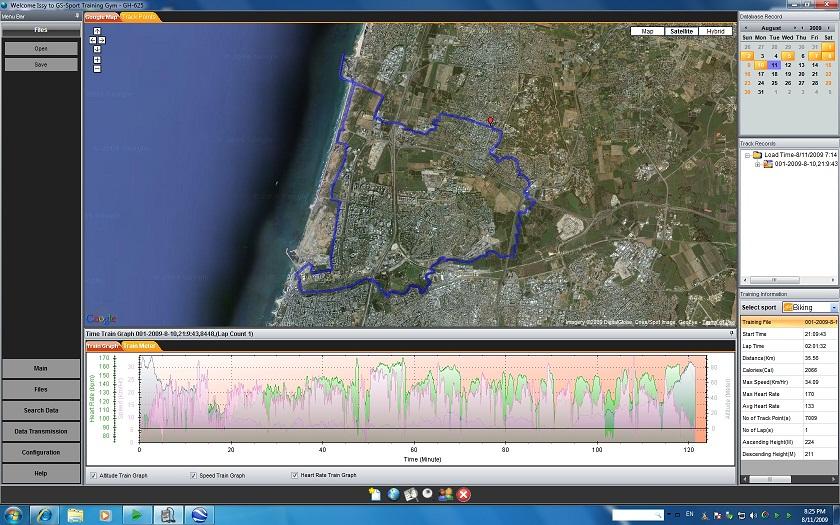Go to next month after August
Image resolution: width=840 pixels, height=525 pixels.
(795, 28)
